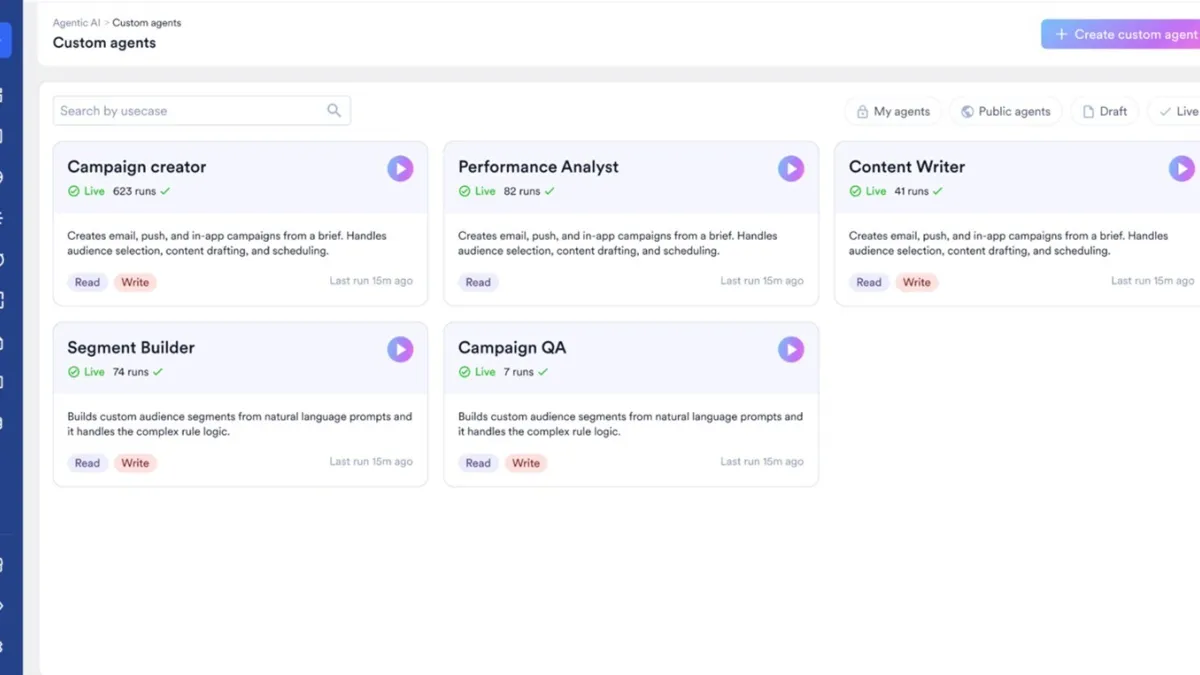Click the lock icon on My agents
Screen dimensions: 1200x675
pos(862,112)
